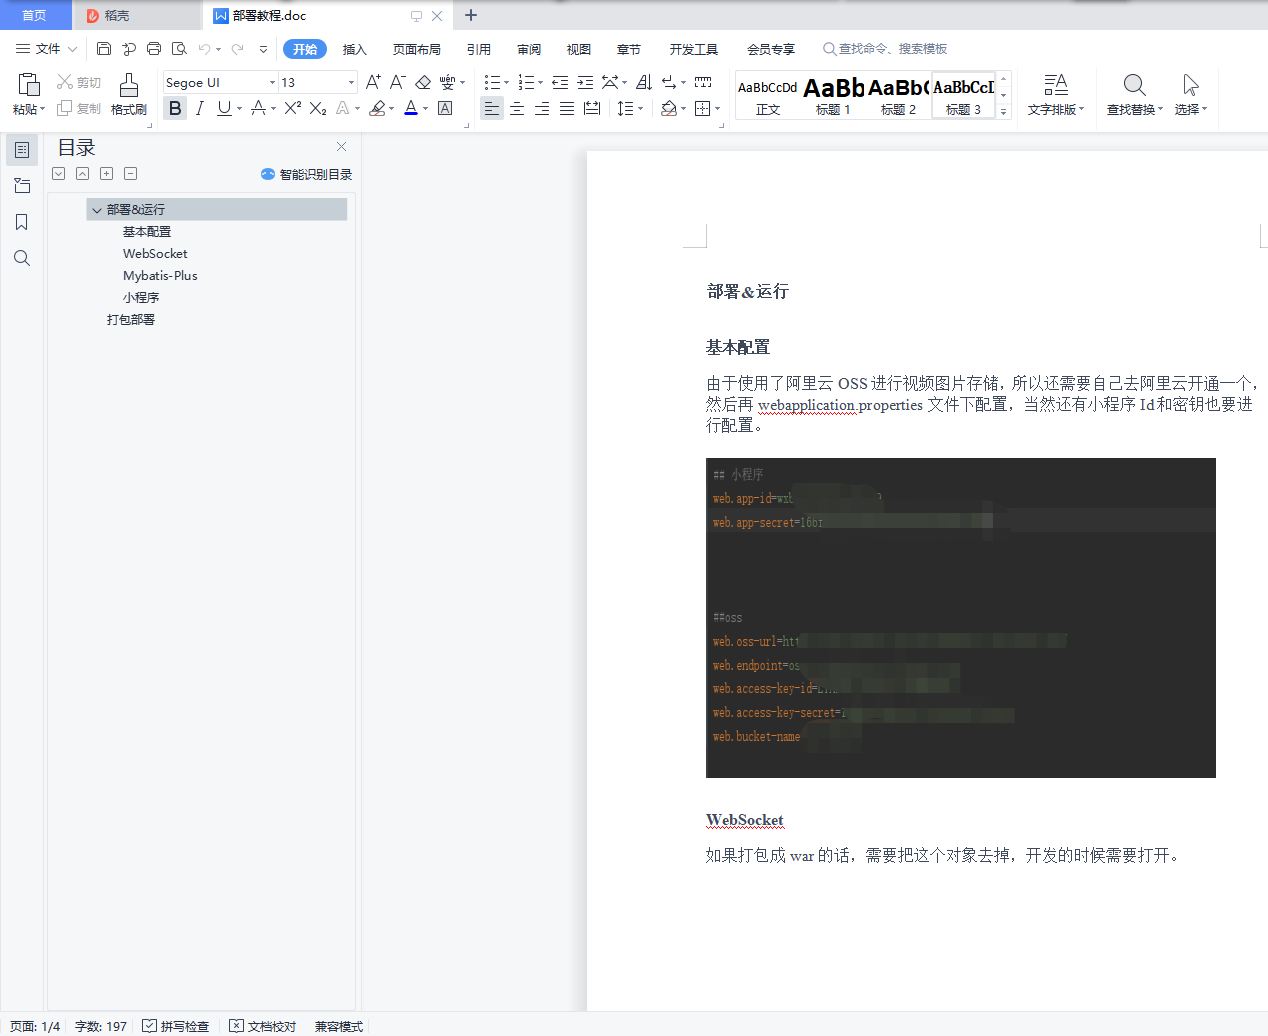Open the chapter navigation sidebar icon
The height and width of the screenshot is (1036, 1268).
click(22, 186)
